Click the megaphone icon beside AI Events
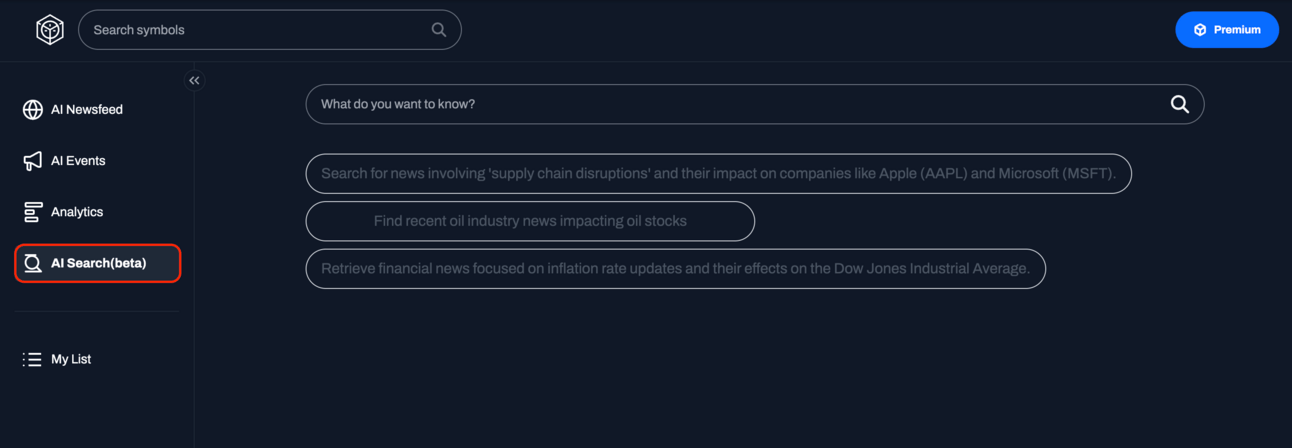This screenshot has width=1292, height=448. 33,161
